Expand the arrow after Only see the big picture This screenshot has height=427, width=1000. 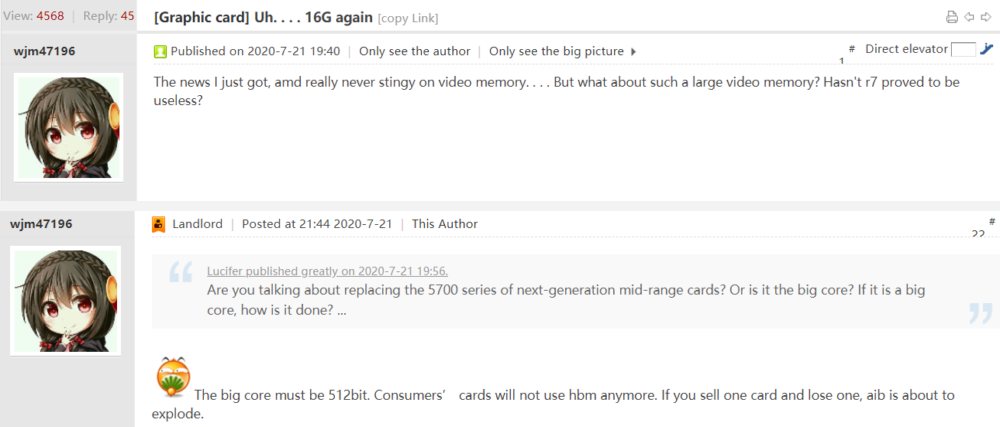click(633, 52)
